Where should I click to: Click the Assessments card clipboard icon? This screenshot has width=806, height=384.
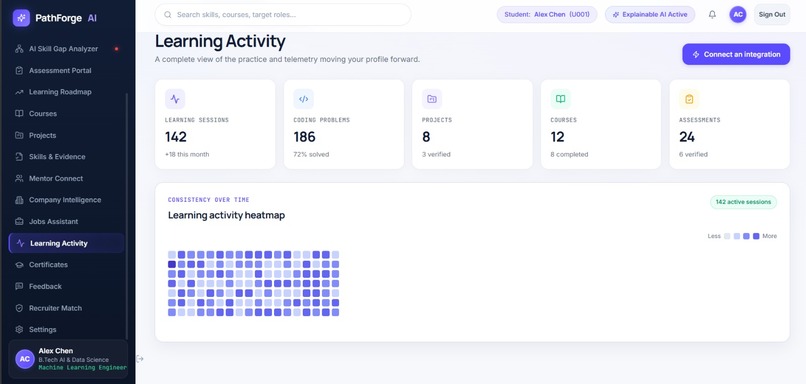click(689, 99)
